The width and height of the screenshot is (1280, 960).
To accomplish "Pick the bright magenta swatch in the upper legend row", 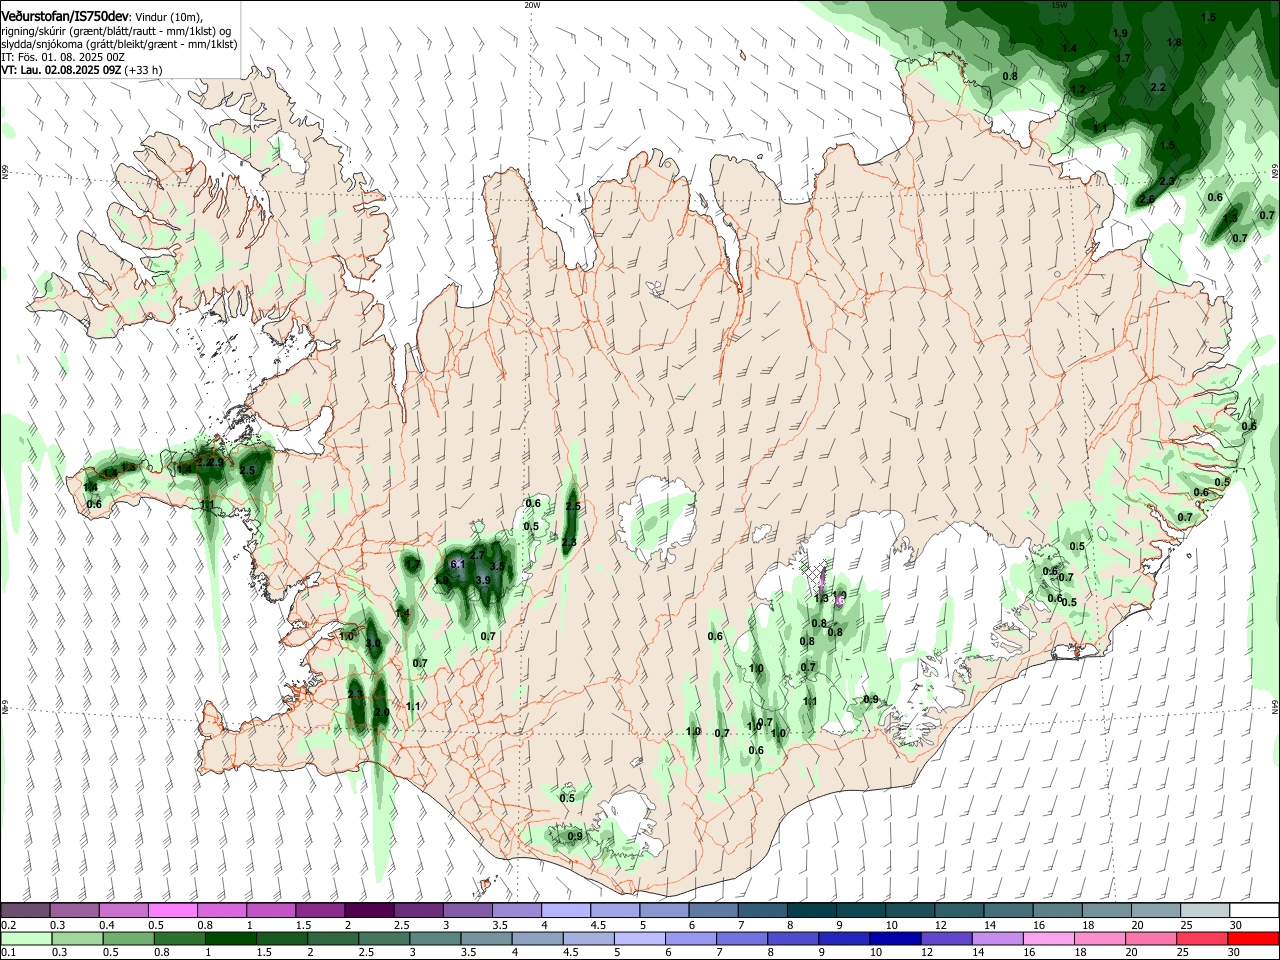I will (x=173, y=911).
